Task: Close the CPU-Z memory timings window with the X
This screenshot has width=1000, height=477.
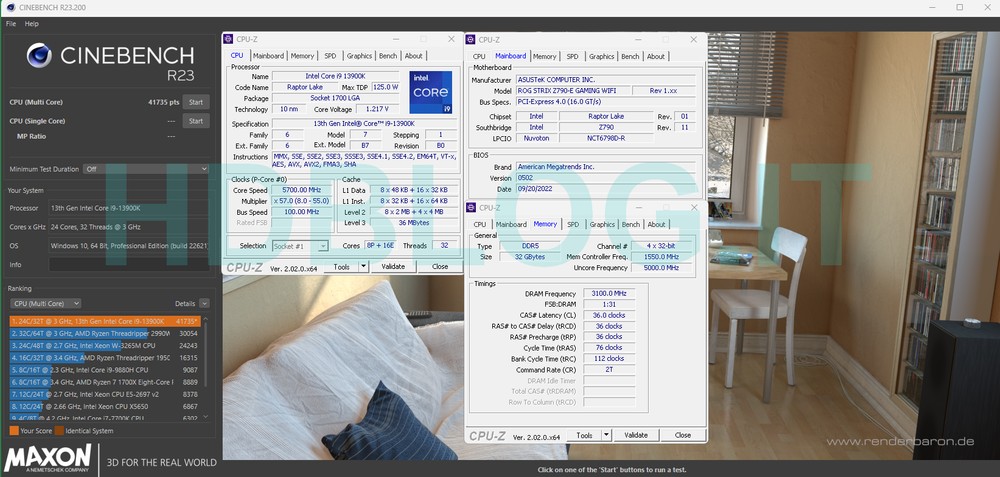Action: coord(694,208)
